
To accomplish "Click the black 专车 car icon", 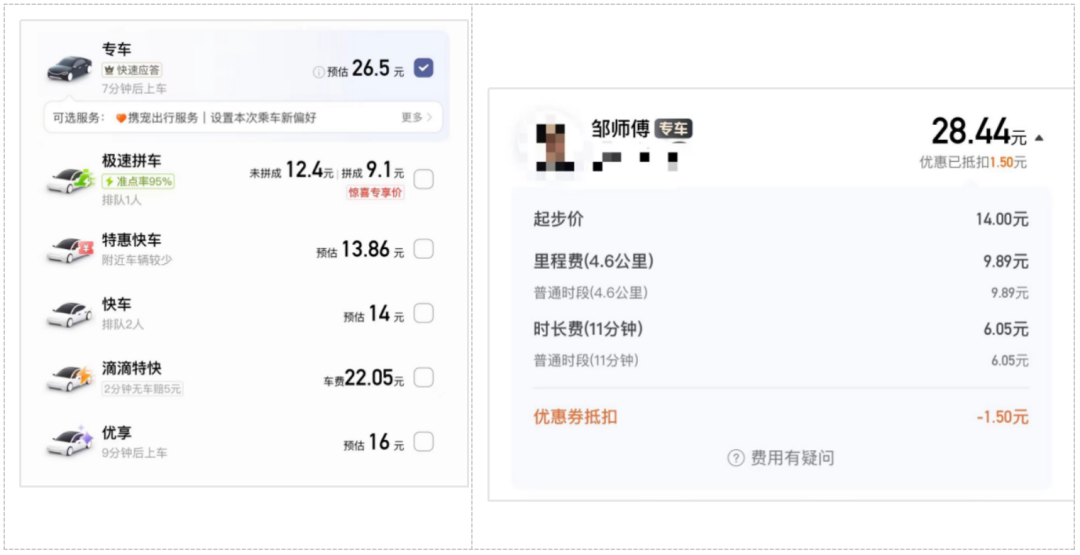I will (x=70, y=68).
